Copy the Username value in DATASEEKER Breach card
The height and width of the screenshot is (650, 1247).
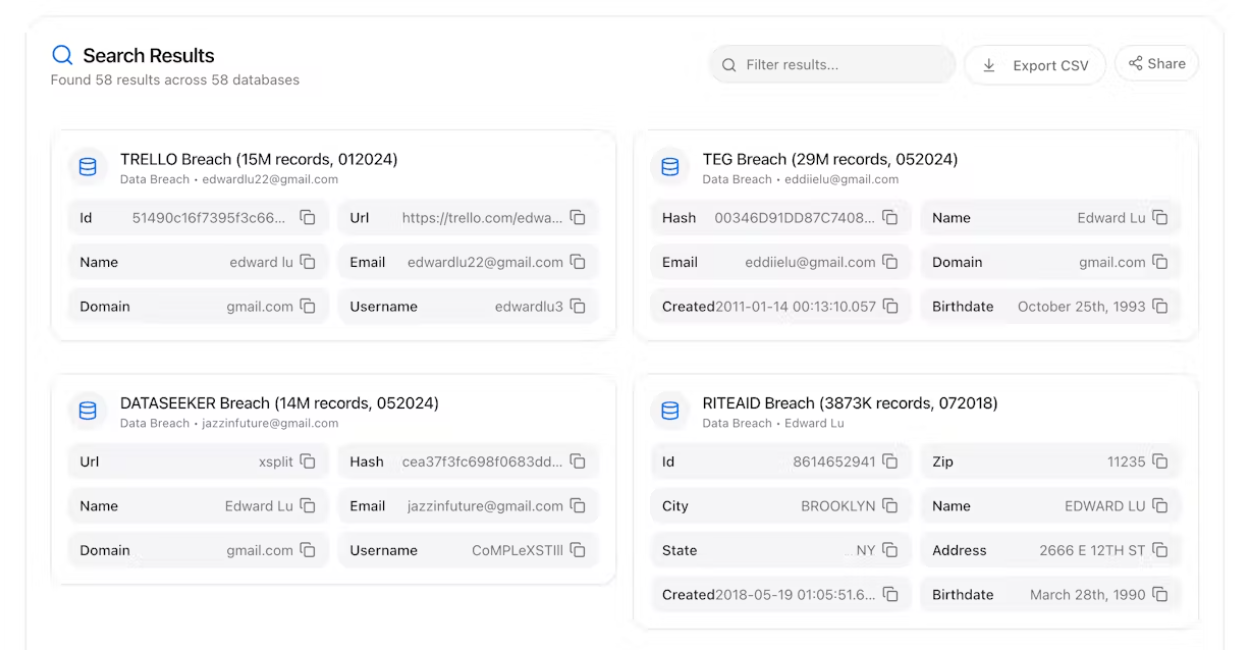[x=578, y=550]
